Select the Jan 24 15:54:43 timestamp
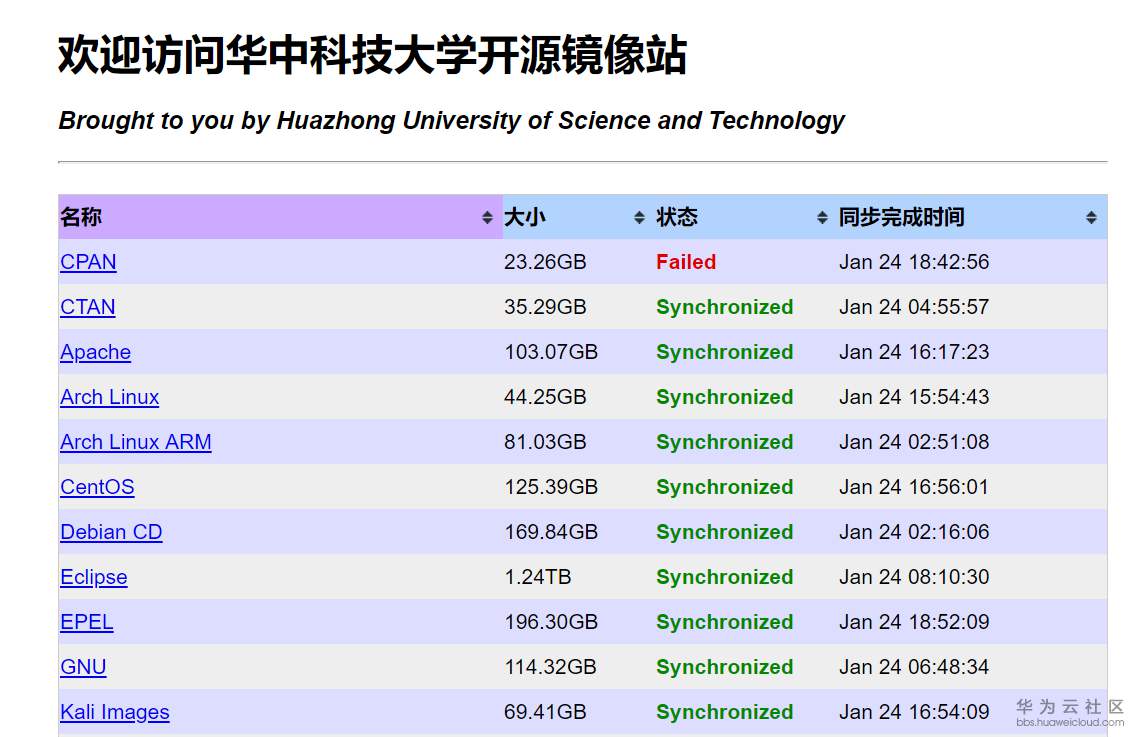Screen dimensions: 1138x737 point(914,397)
